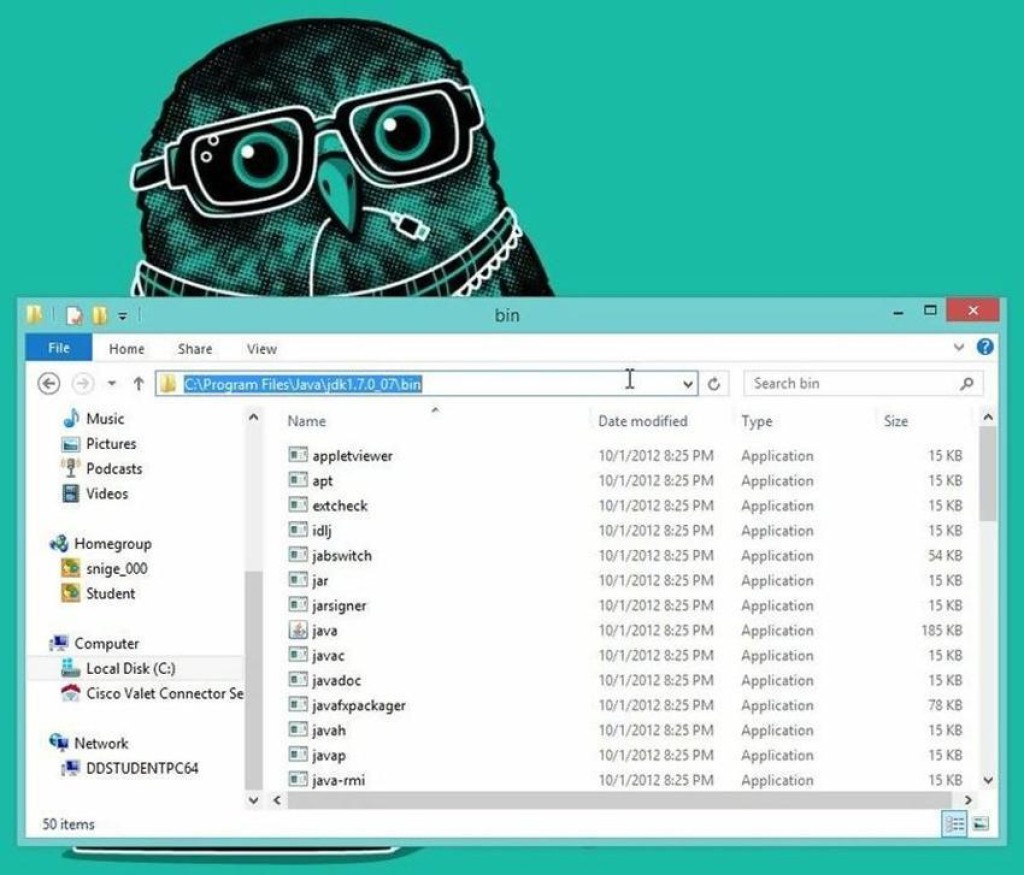The width and height of the screenshot is (1024, 875).
Task: Click the folder icon in the quick access toolbar
Action: coord(34,314)
